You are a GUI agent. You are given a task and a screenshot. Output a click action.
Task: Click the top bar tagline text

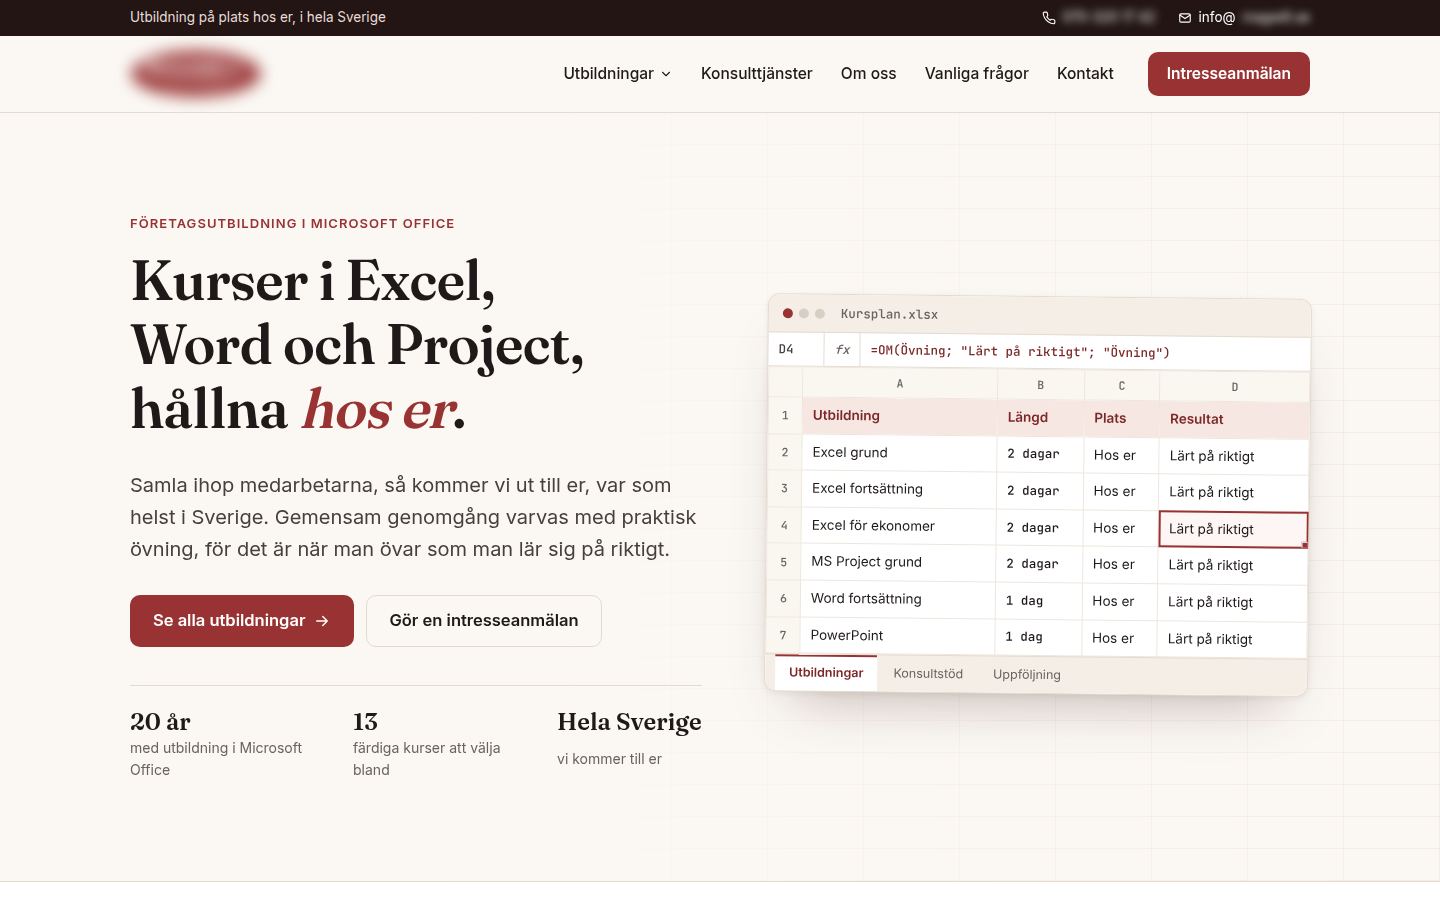click(x=258, y=17)
